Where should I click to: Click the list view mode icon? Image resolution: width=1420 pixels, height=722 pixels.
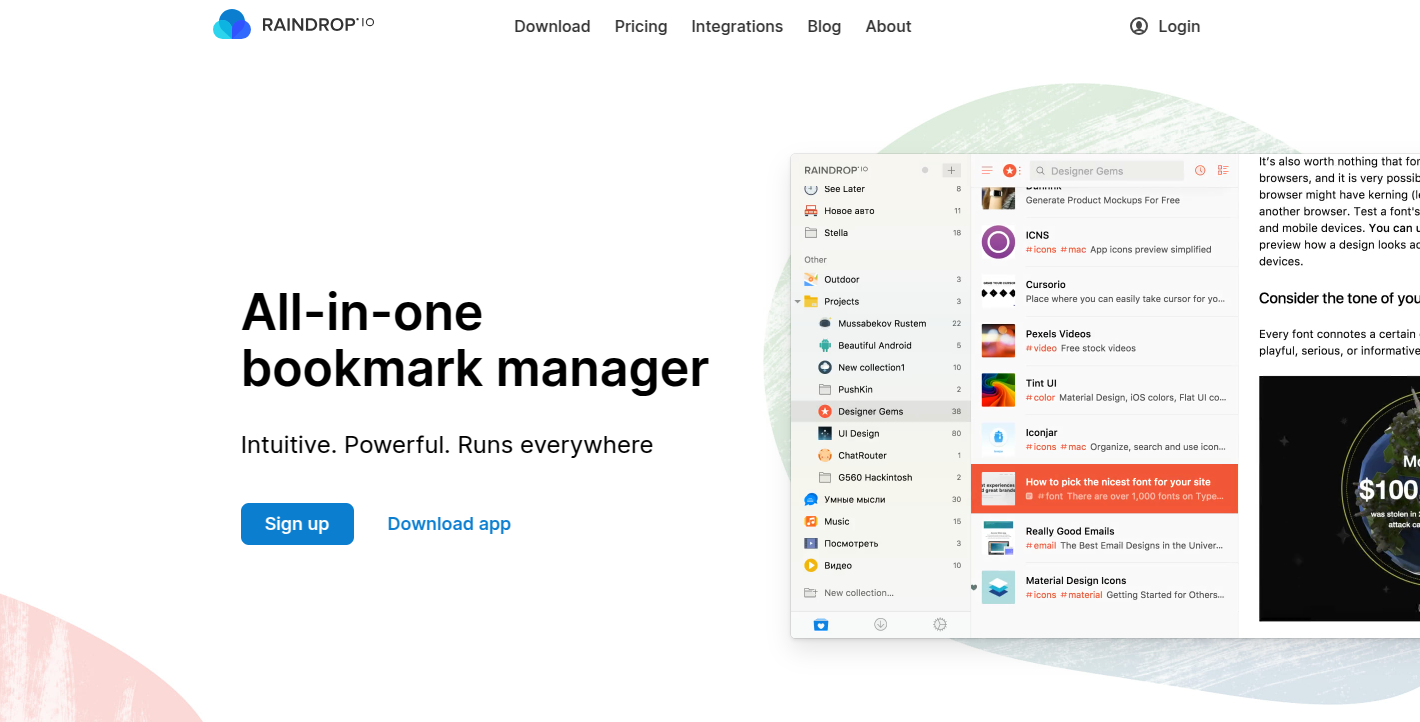(x=1223, y=171)
